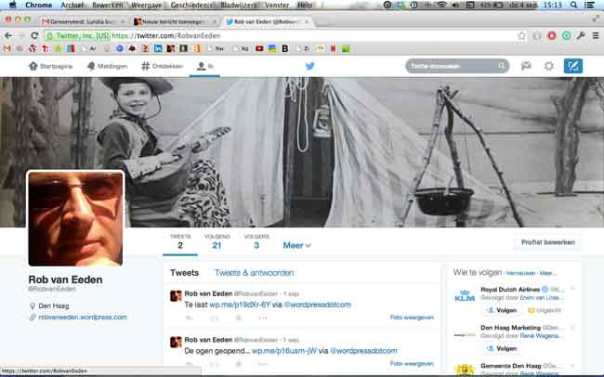Open the Chrome application menu
Image resolution: width=604 pixels, height=377 pixels.
(x=39, y=5)
